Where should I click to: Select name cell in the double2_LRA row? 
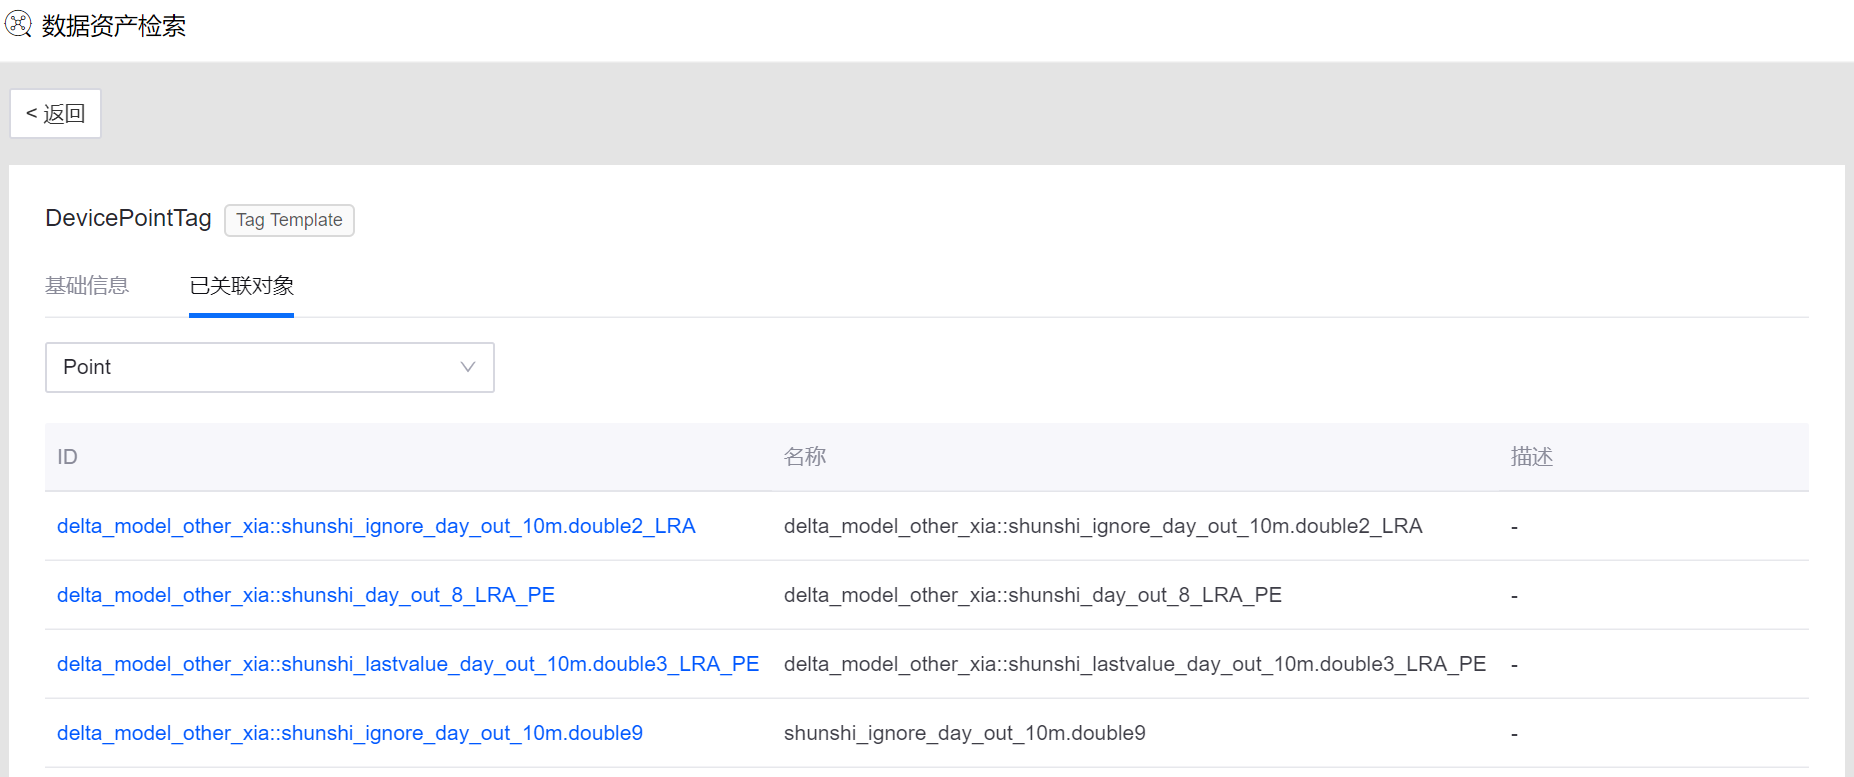(1102, 526)
